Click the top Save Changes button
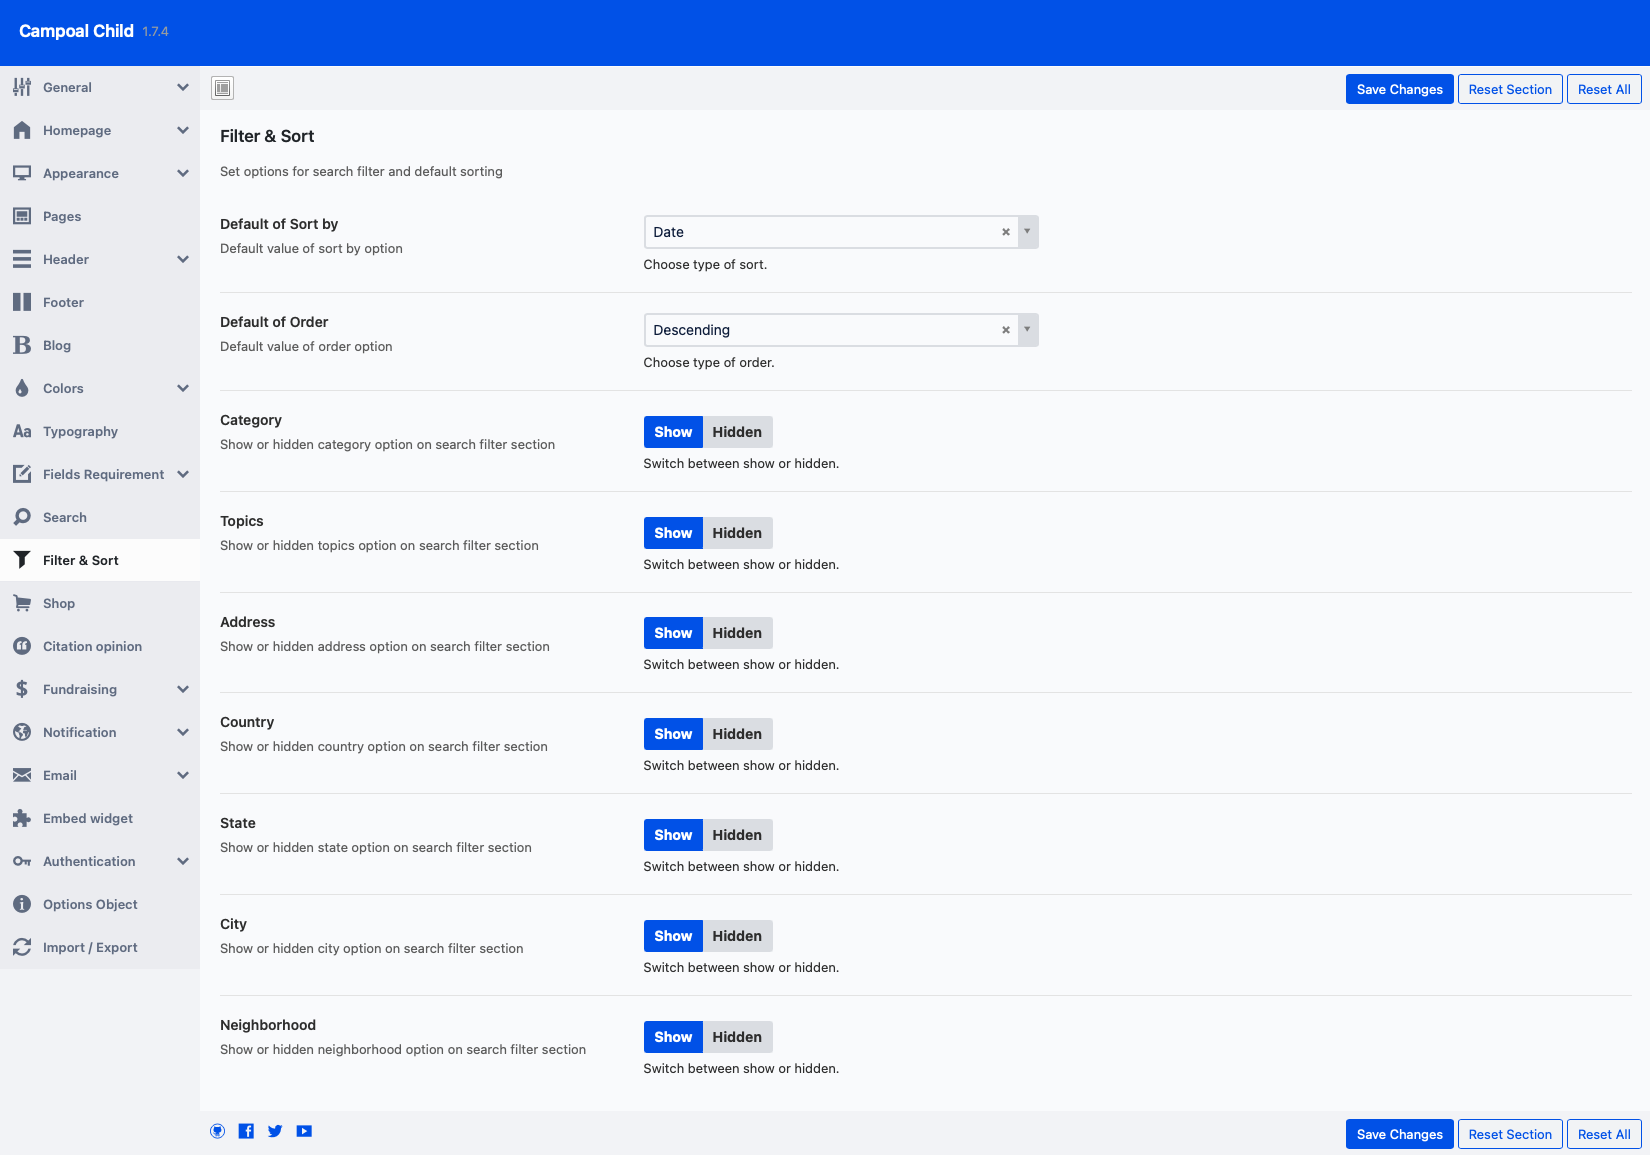 click(1399, 89)
